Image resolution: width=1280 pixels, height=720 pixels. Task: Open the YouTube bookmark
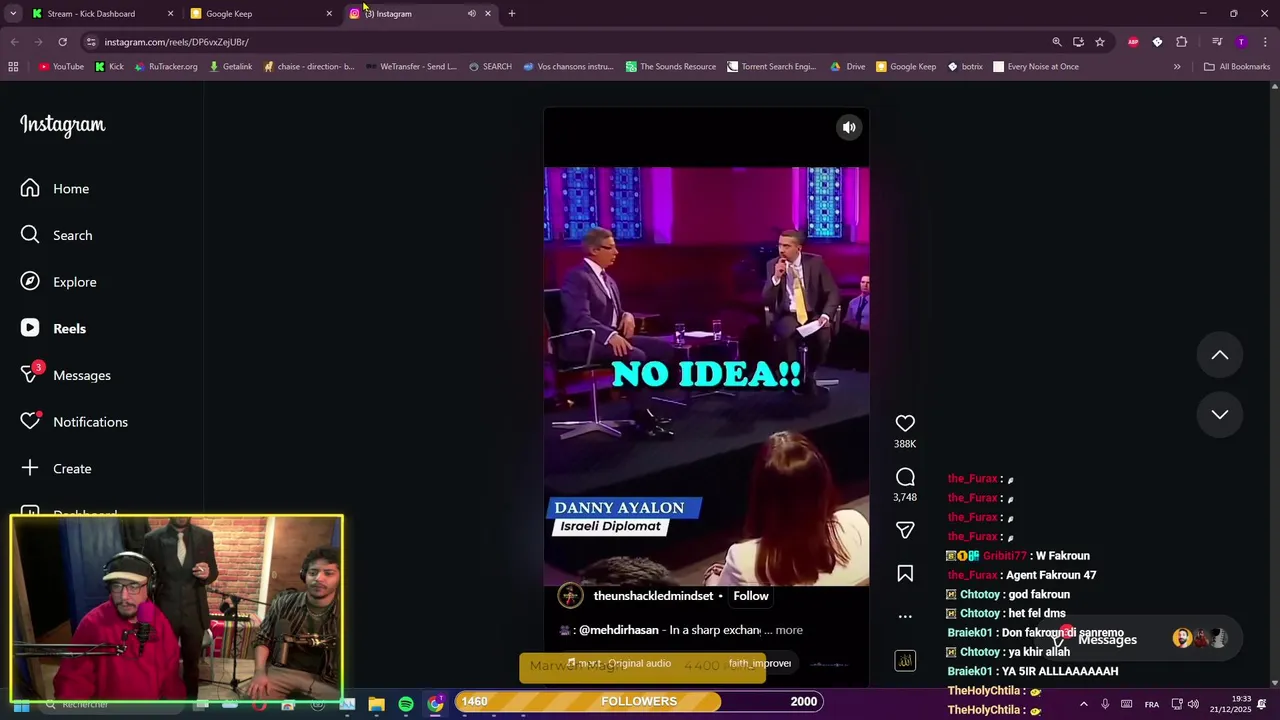[x=62, y=67]
